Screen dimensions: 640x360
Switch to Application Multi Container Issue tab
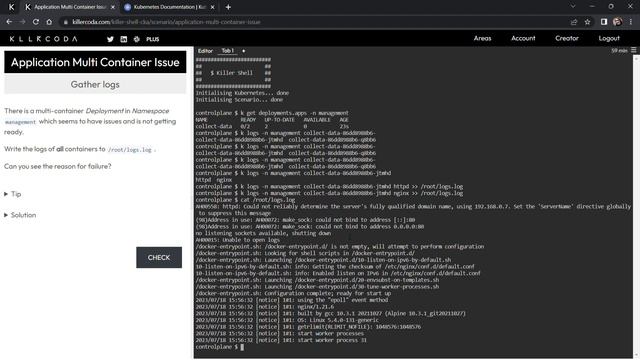coord(69,7)
